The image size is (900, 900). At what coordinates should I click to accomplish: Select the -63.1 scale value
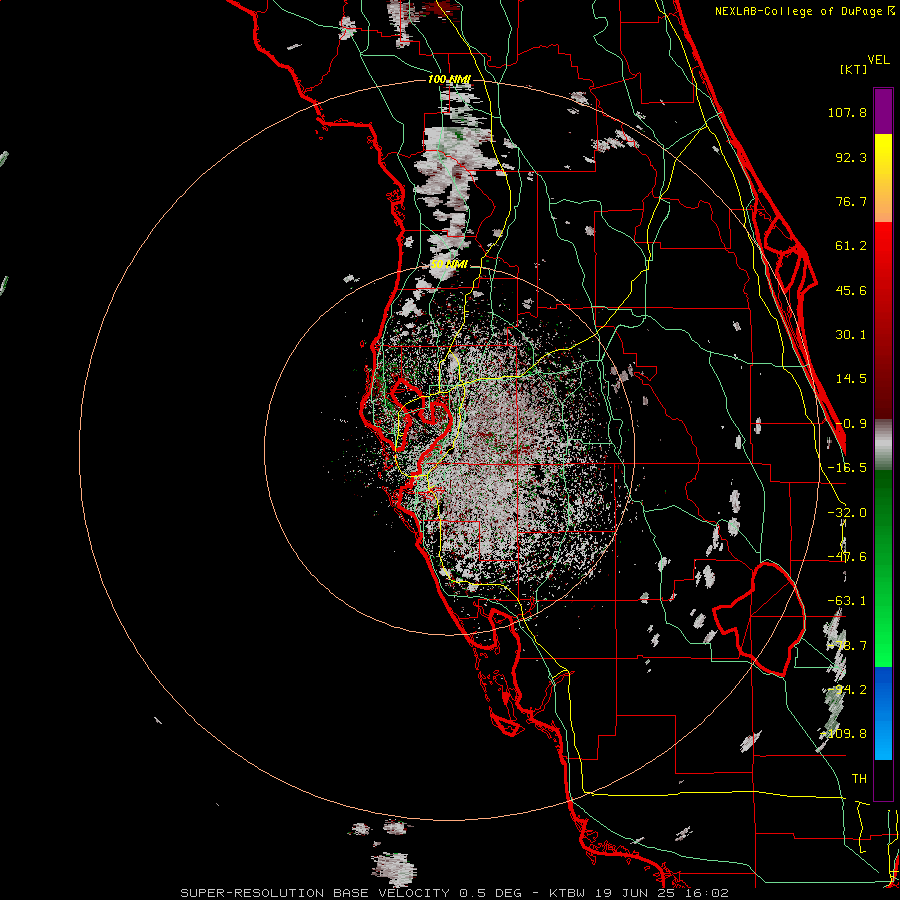847,601
